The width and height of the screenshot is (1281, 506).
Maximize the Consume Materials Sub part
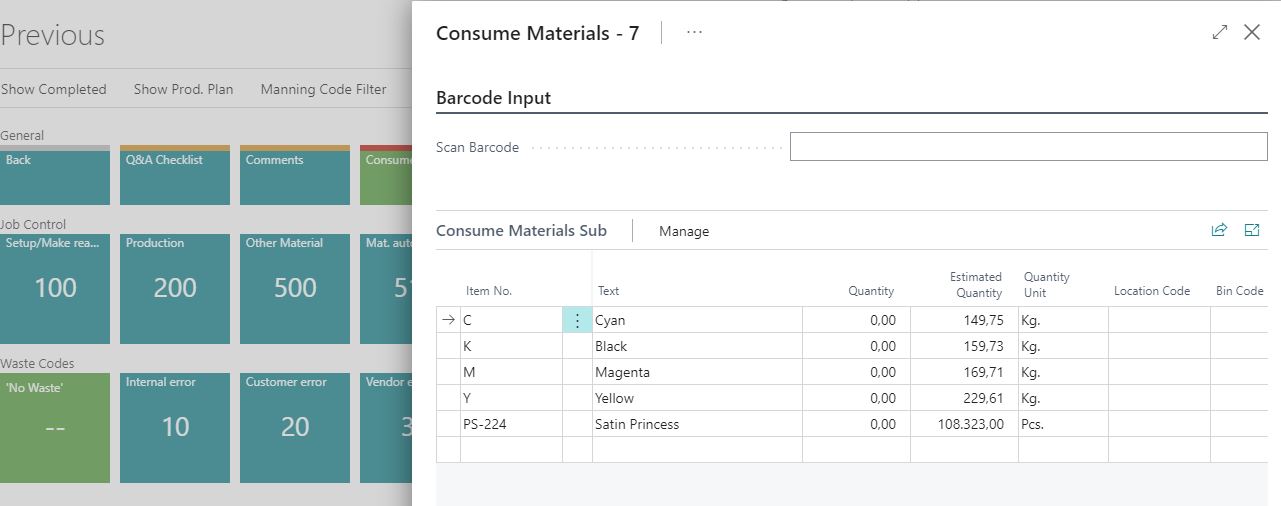[x=1251, y=230]
